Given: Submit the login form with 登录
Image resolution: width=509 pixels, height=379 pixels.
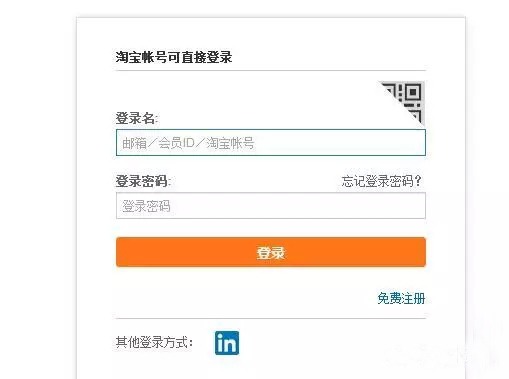Looking at the screenshot, I should click(x=271, y=252).
